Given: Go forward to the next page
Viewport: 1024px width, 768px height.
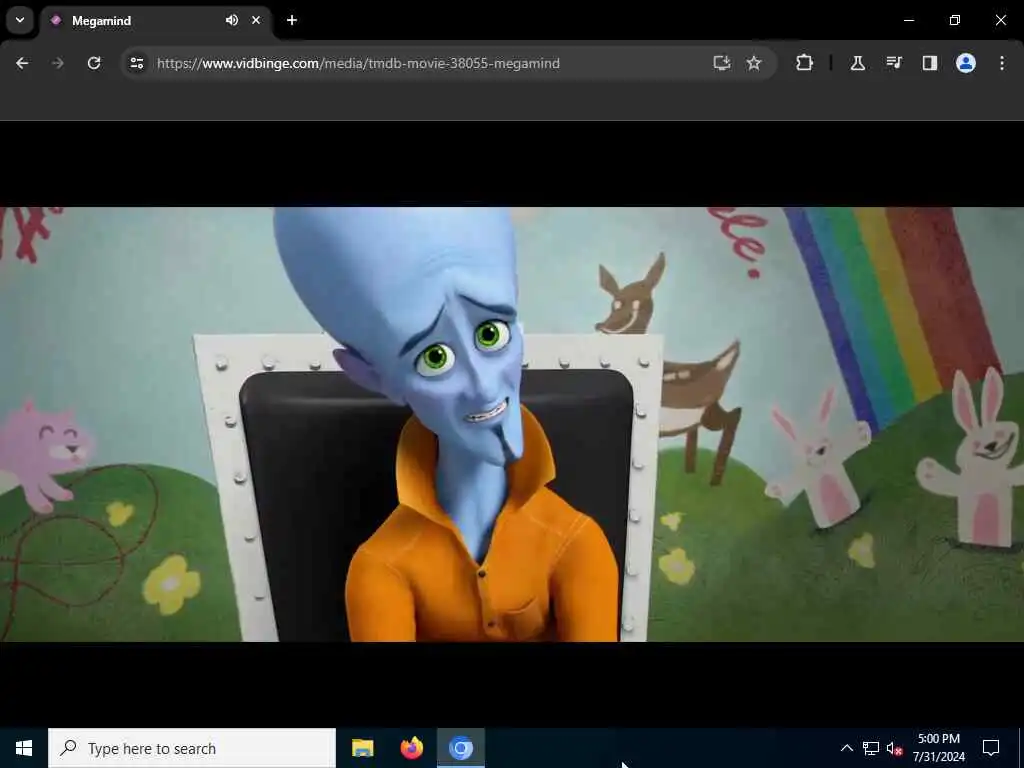Looking at the screenshot, I should pos(58,63).
